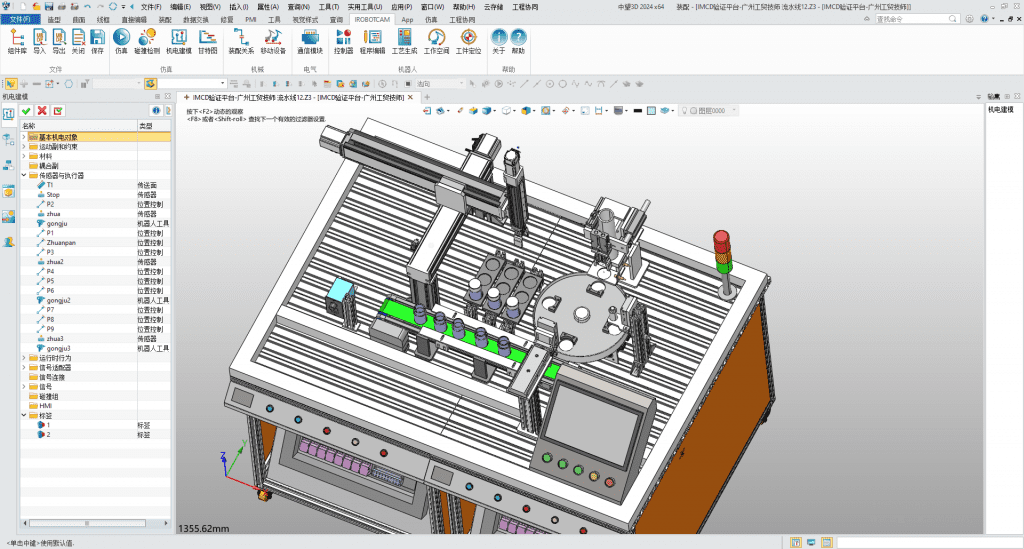Expand the 基本机电对象 tree folder
This screenshot has height=549, width=1024.
click(24, 137)
